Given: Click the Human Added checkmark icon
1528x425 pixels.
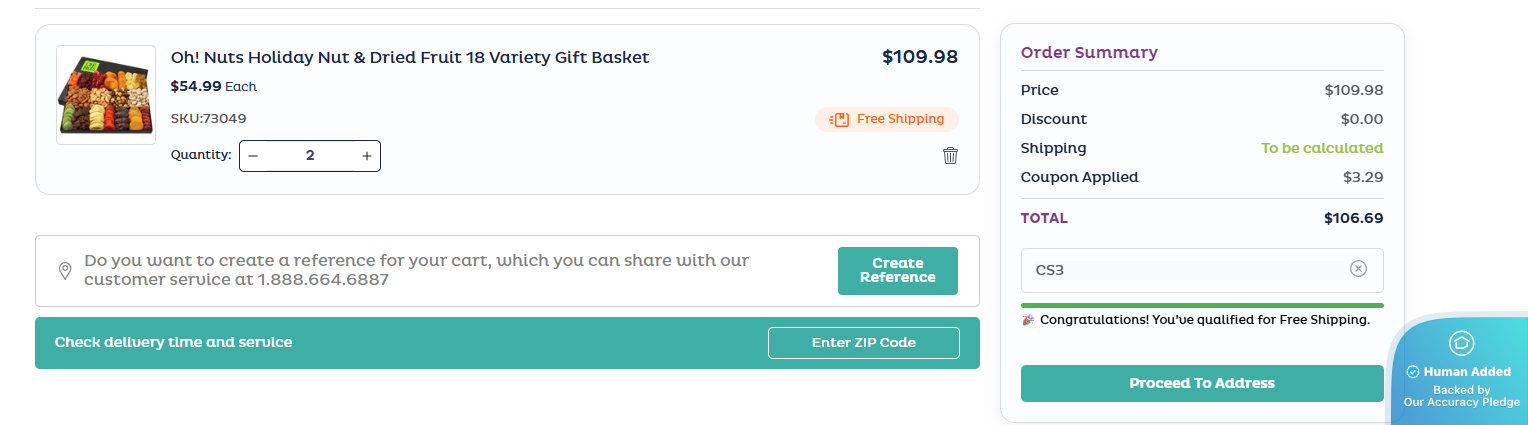Looking at the screenshot, I should pyautogui.click(x=1413, y=372).
